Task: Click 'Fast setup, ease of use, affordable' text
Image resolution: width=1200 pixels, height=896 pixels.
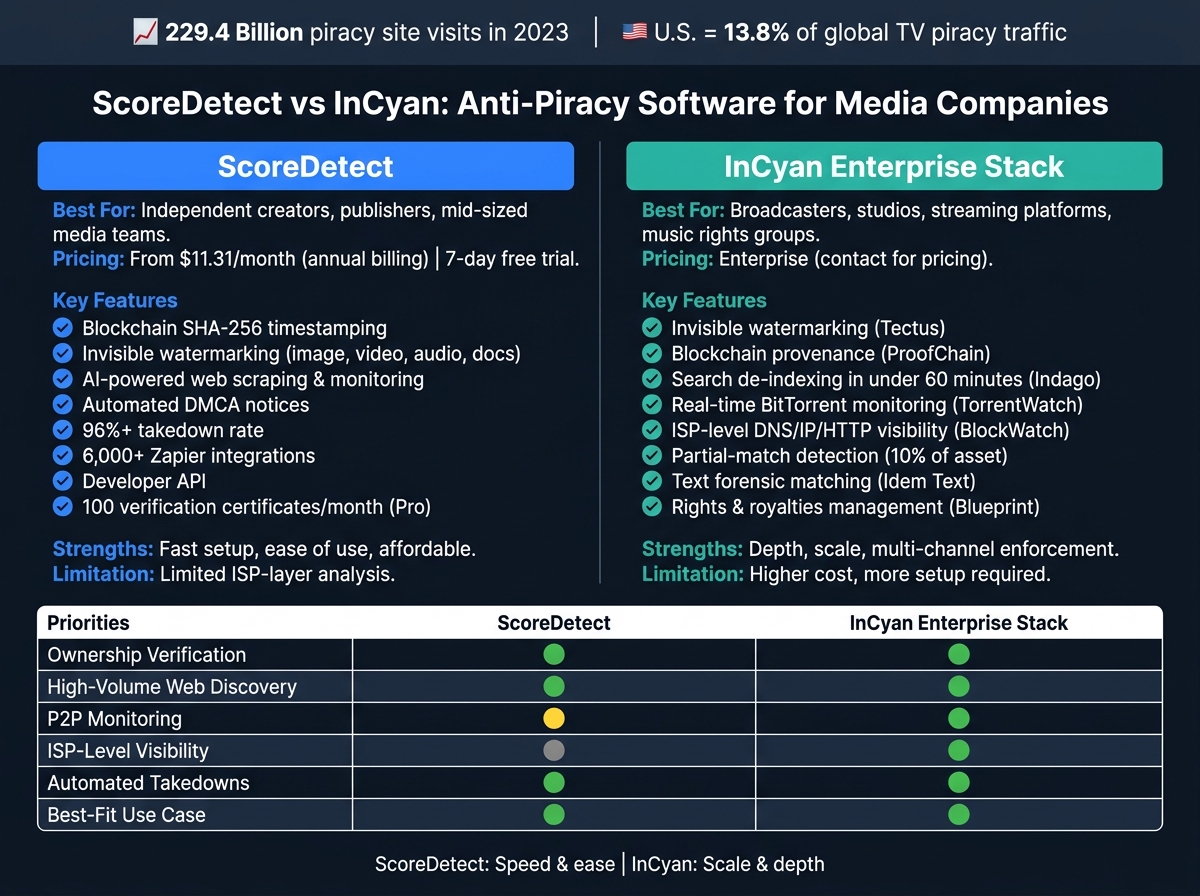Action: (x=318, y=549)
